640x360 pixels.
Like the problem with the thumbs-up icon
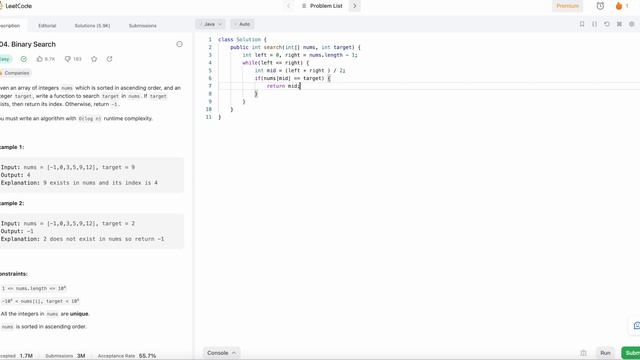click(x=40, y=59)
